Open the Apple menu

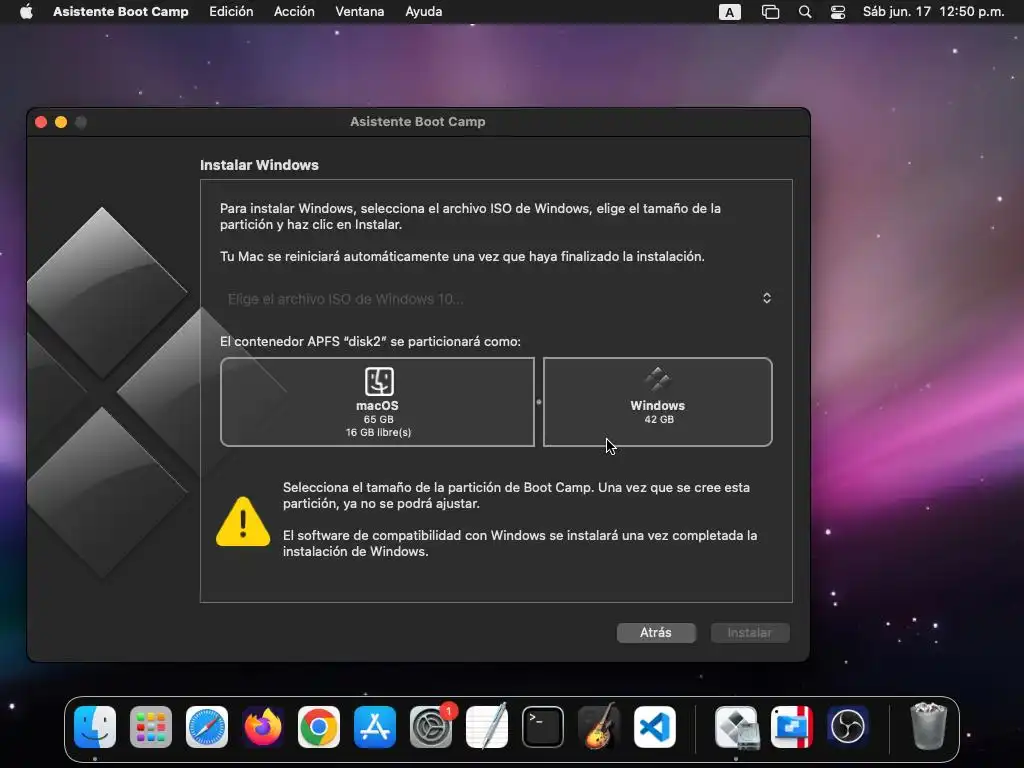(x=26, y=11)
